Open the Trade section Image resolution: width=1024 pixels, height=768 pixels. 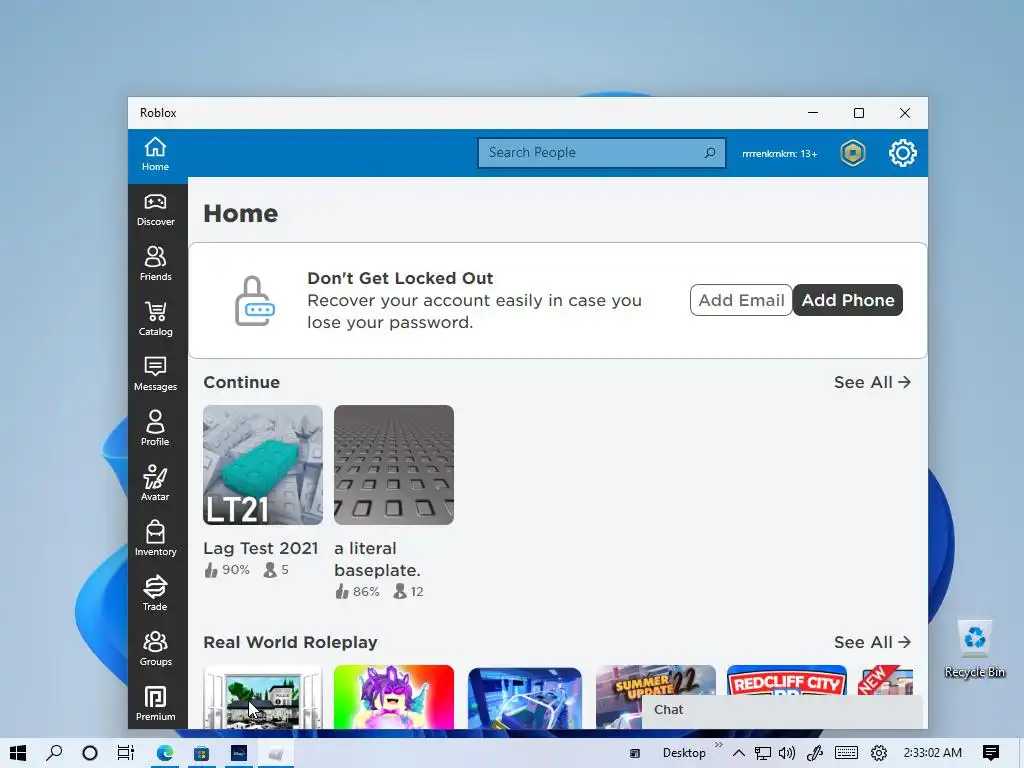[155, 594]
